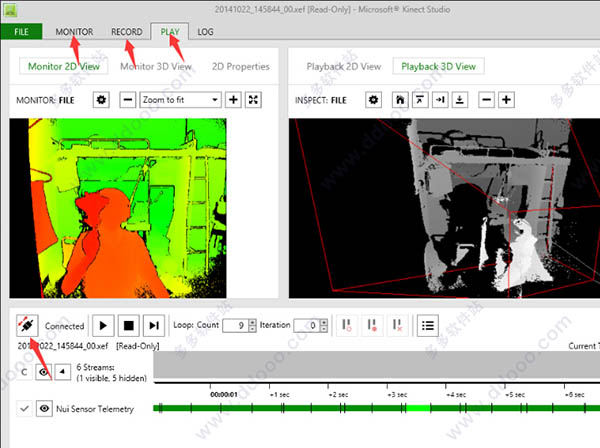This screenshot has width=600, height=448.
Task: Open the Zoom to fit dropdown
Action: [x=180, y=100]
